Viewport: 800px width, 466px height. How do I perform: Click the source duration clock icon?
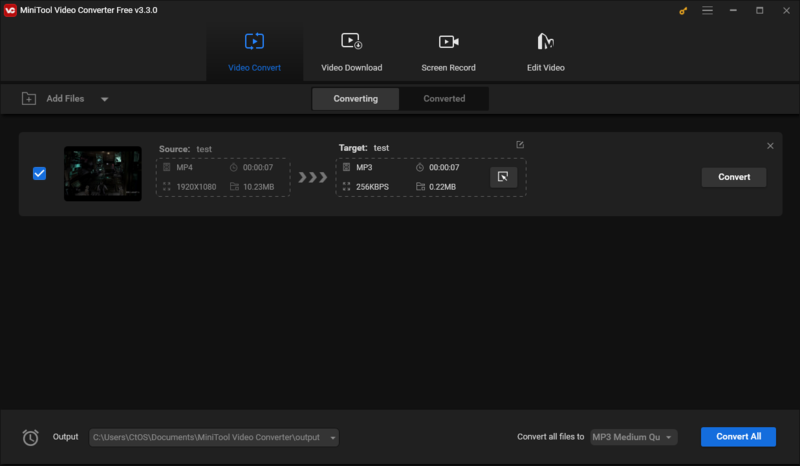(x=234, y=167)
